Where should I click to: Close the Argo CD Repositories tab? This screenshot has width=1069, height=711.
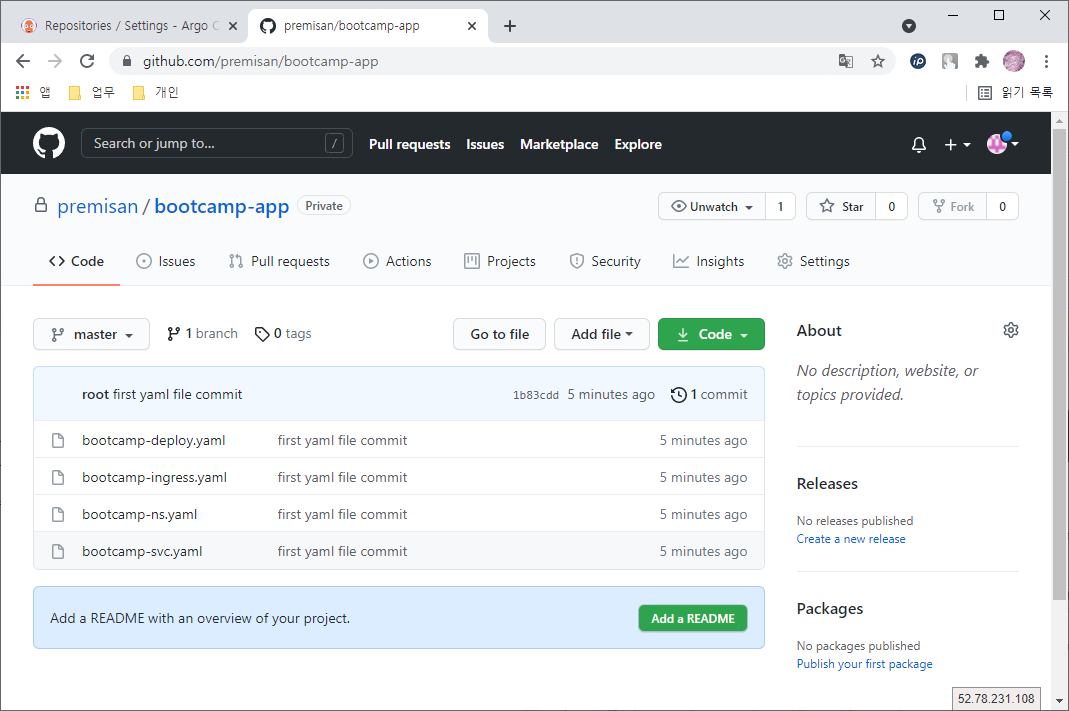232,26
